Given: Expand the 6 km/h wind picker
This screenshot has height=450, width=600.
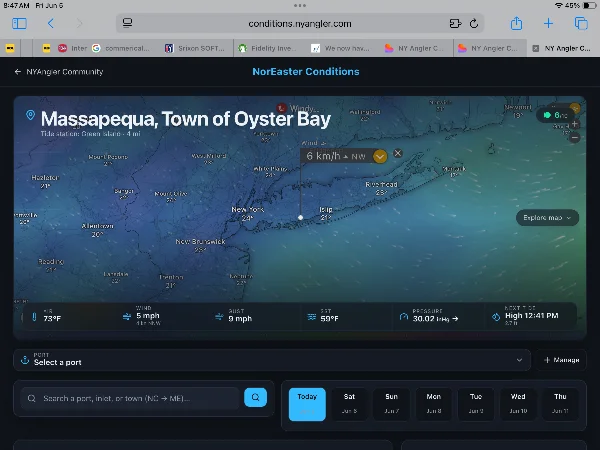Looking at the screenshot, I should (380, 156).
